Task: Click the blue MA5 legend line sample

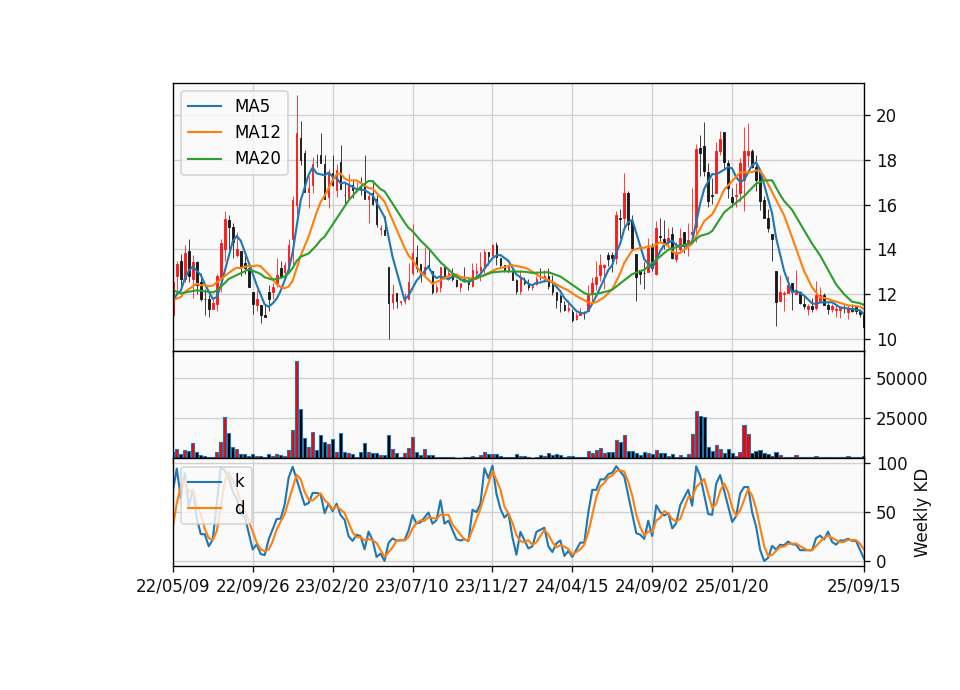Action: coord(204,106)
